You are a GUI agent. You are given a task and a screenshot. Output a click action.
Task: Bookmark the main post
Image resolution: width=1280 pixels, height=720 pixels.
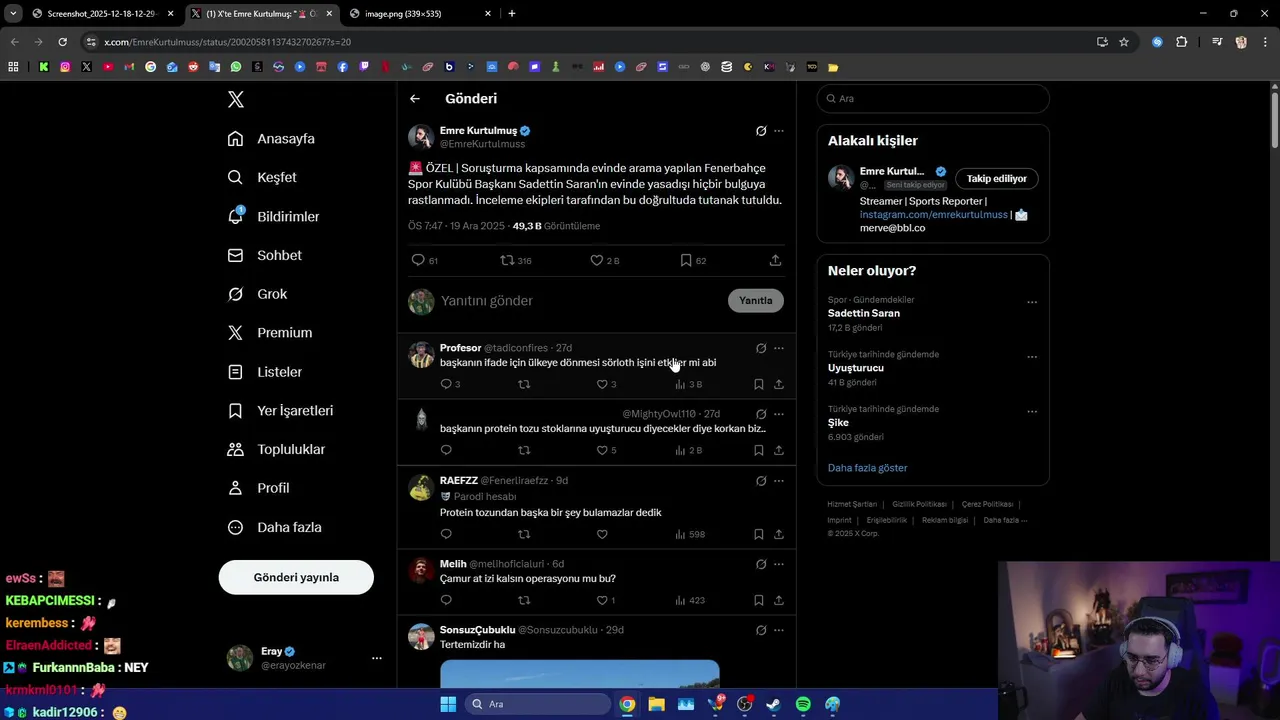coord(686,260)
